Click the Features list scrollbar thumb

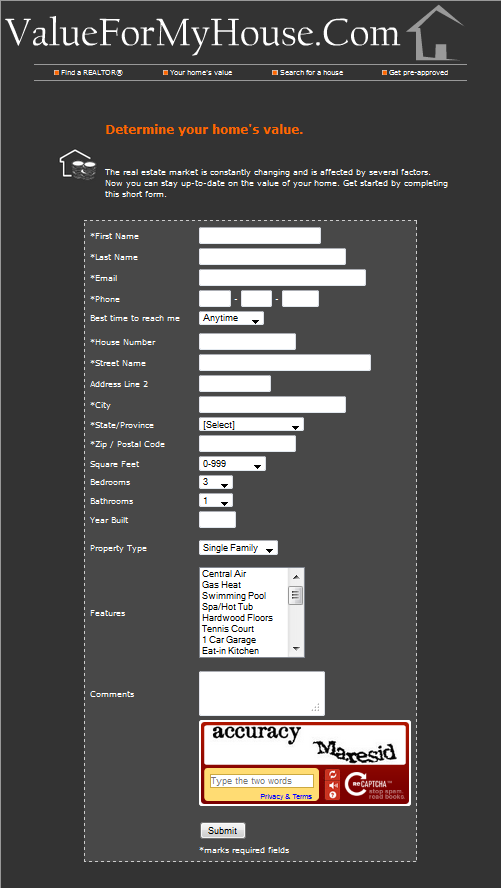click(296, 596)
